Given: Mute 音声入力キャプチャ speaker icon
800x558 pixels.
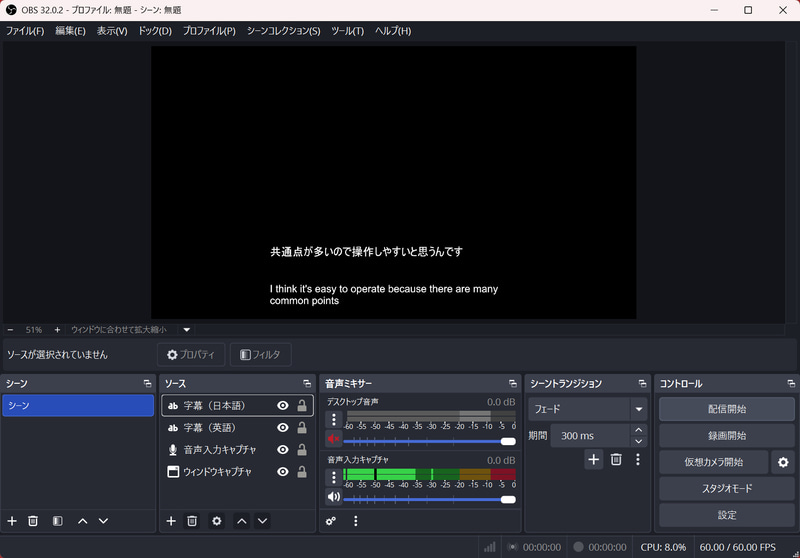Looking at the screenshot, I should click(x=334, y=496).
